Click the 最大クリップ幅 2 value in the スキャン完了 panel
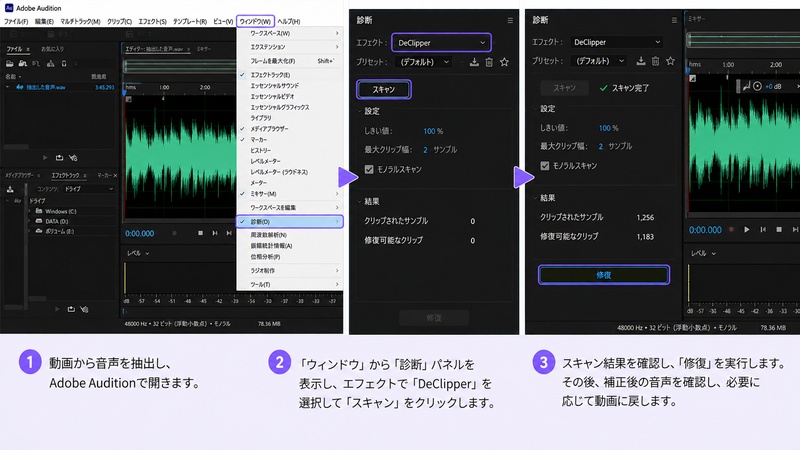Image resolution: width=800 pixels, height=450 pixels. point(601,146)
